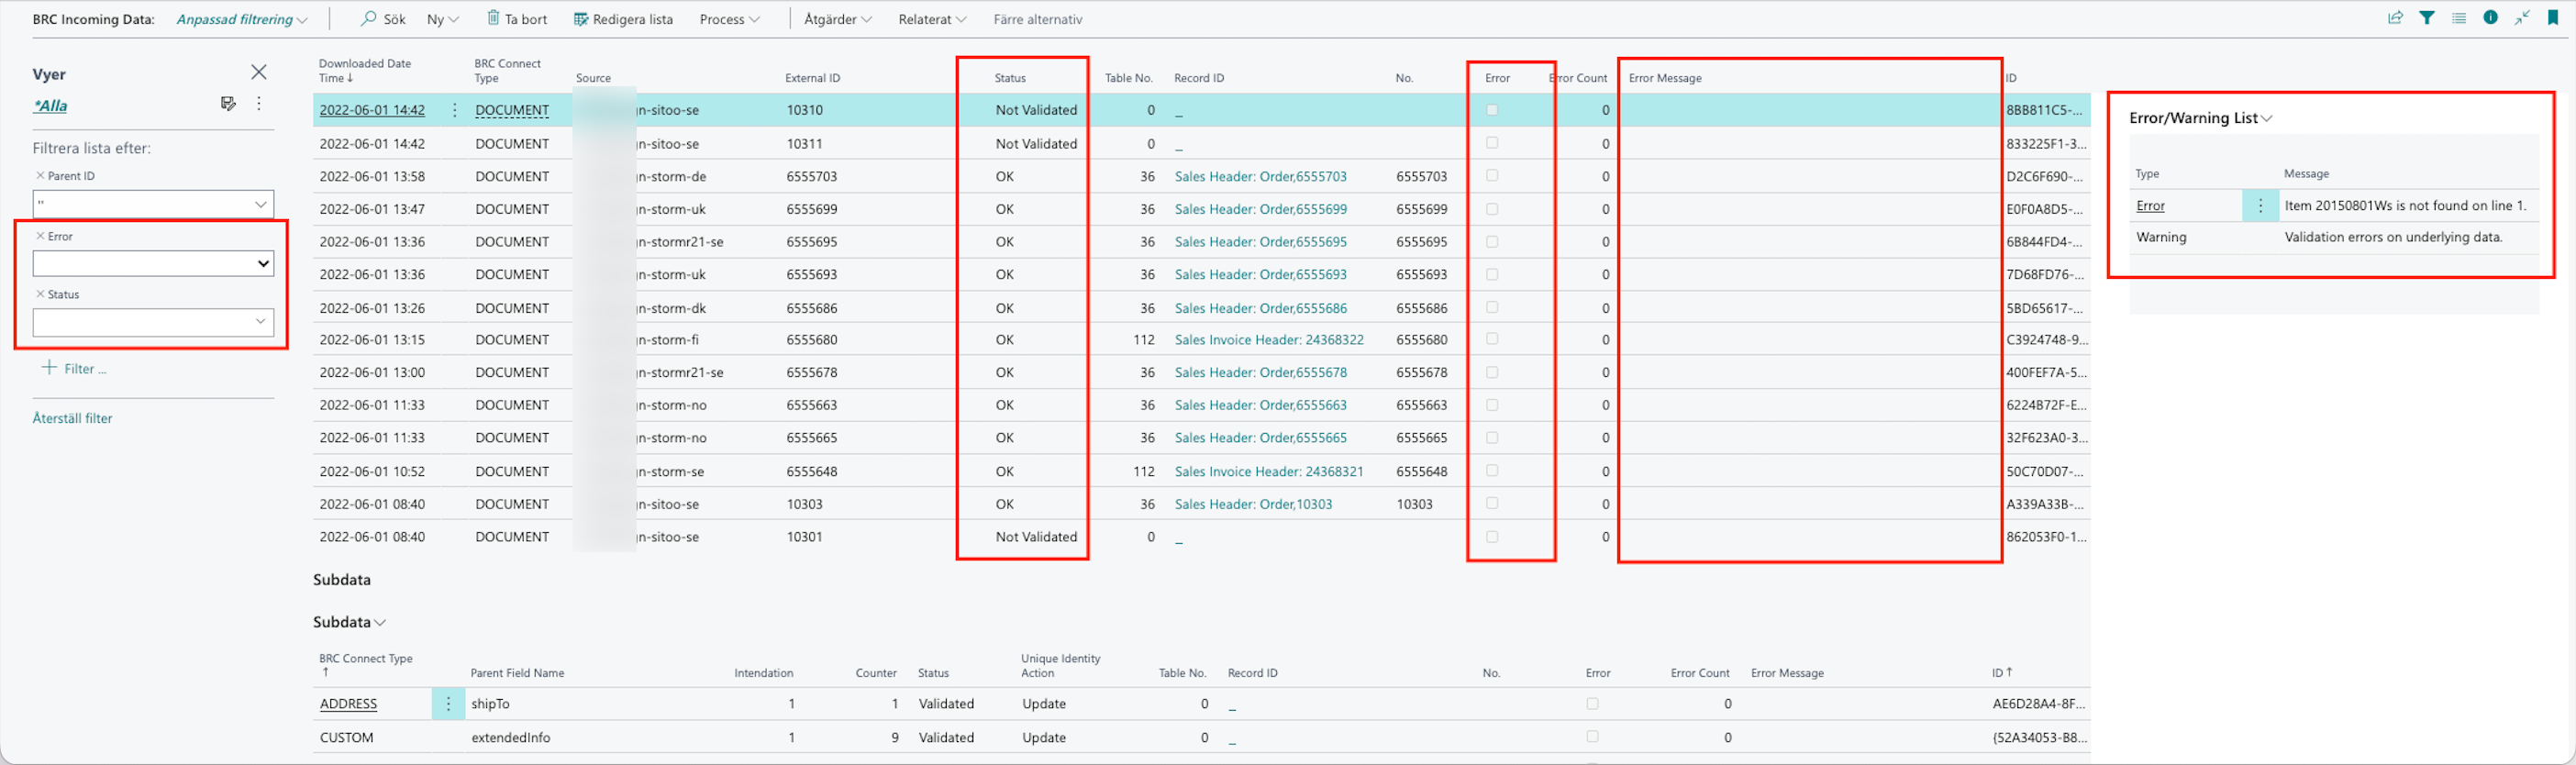Tick Error checkbox for External ID 10310
The height and width of the screenshot is (765, 2576).
click(x=1492, y=110)
